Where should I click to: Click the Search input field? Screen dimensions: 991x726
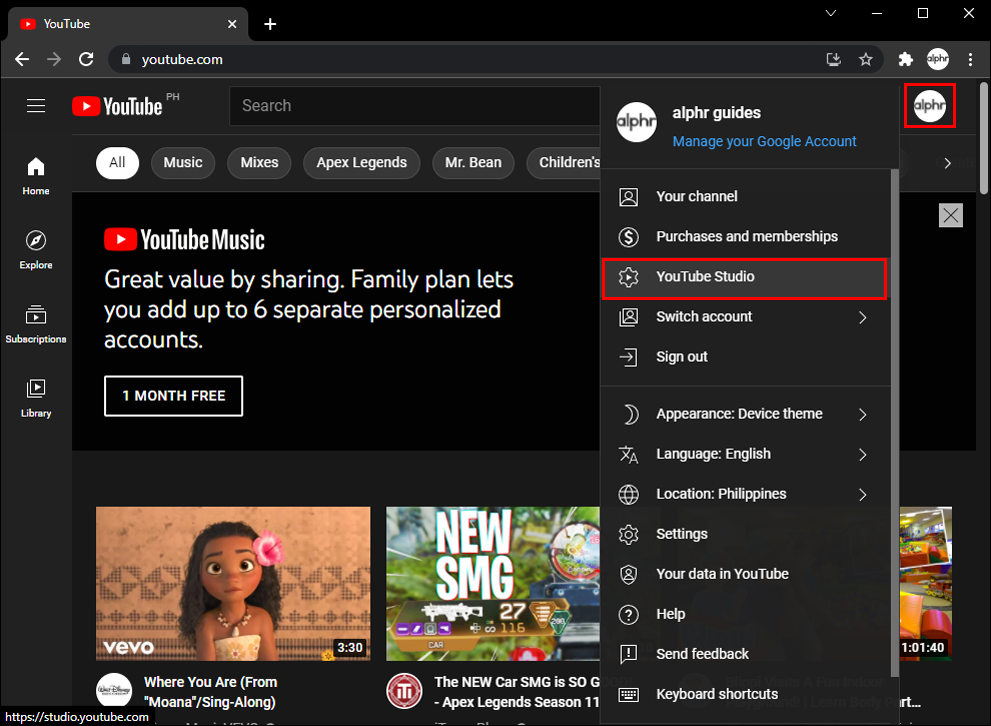click(x=415, y=106)
